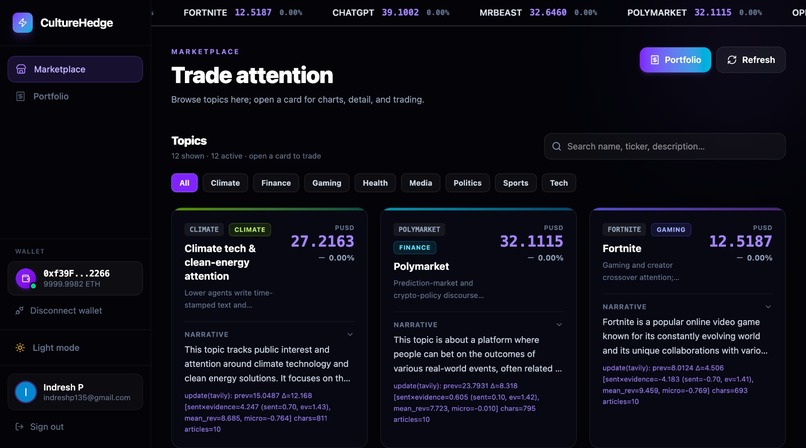Open the Fortnite topic card title
Viewport: 806px width, 448px height.
tap(622, 248)
